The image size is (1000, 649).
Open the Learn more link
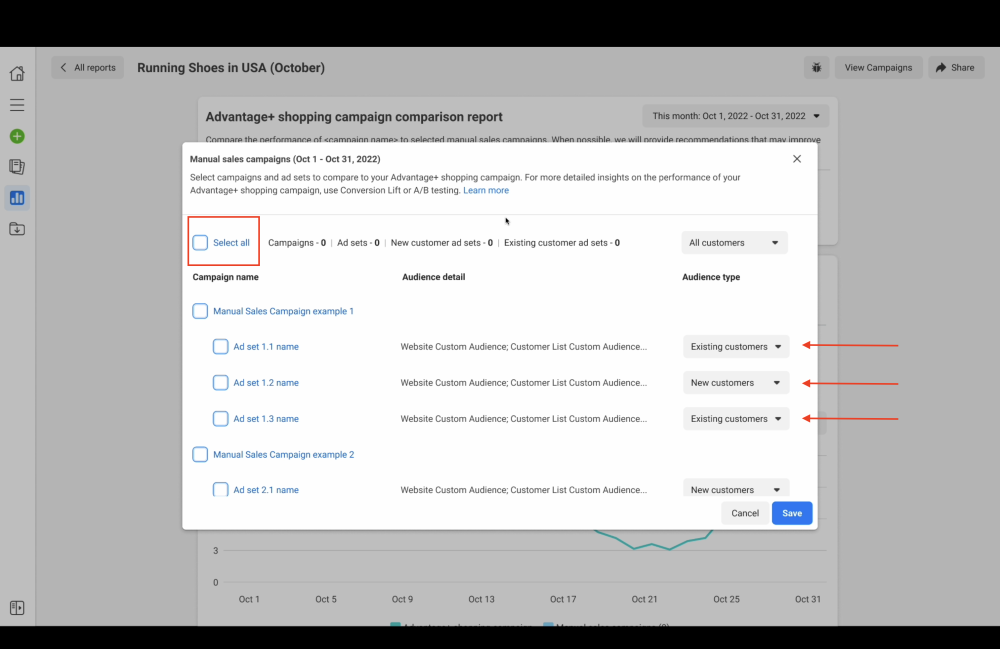click(x=486, y=190)
